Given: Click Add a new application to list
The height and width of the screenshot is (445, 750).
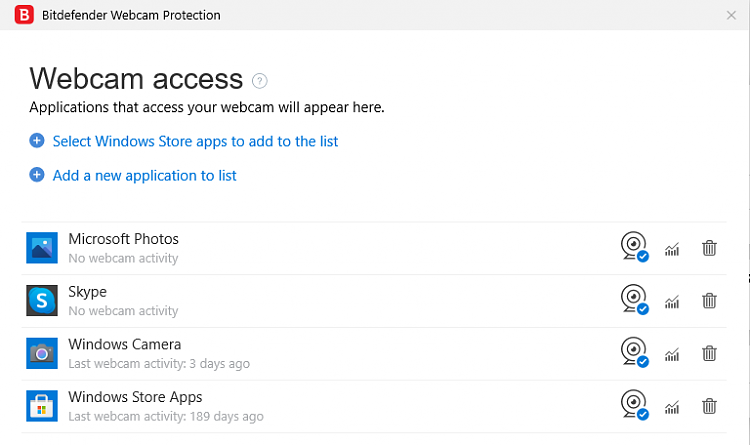Looking at the screenshot, I should tap(144, 175).
